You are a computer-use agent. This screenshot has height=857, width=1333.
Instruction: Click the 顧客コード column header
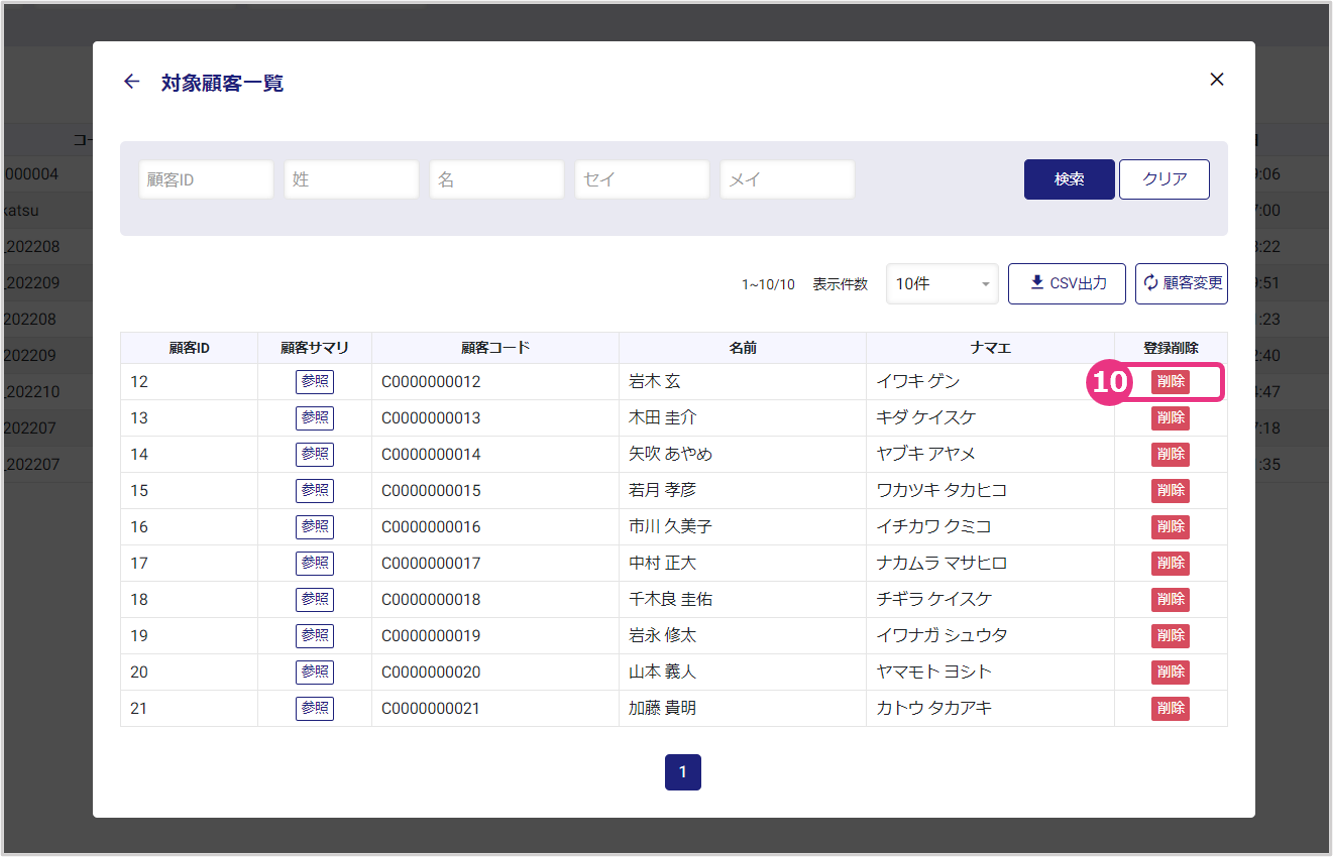coord(495,348)
